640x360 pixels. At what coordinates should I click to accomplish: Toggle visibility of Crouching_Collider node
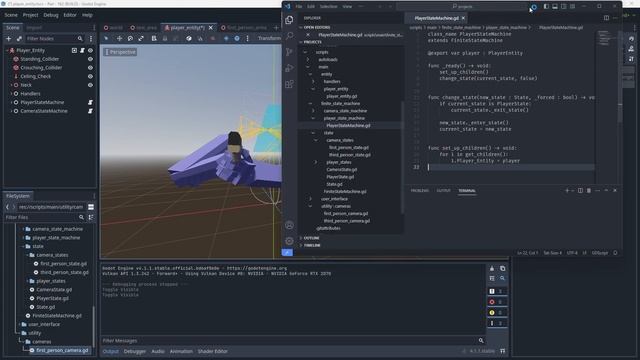pyautogui.click(x=90, y=68)
